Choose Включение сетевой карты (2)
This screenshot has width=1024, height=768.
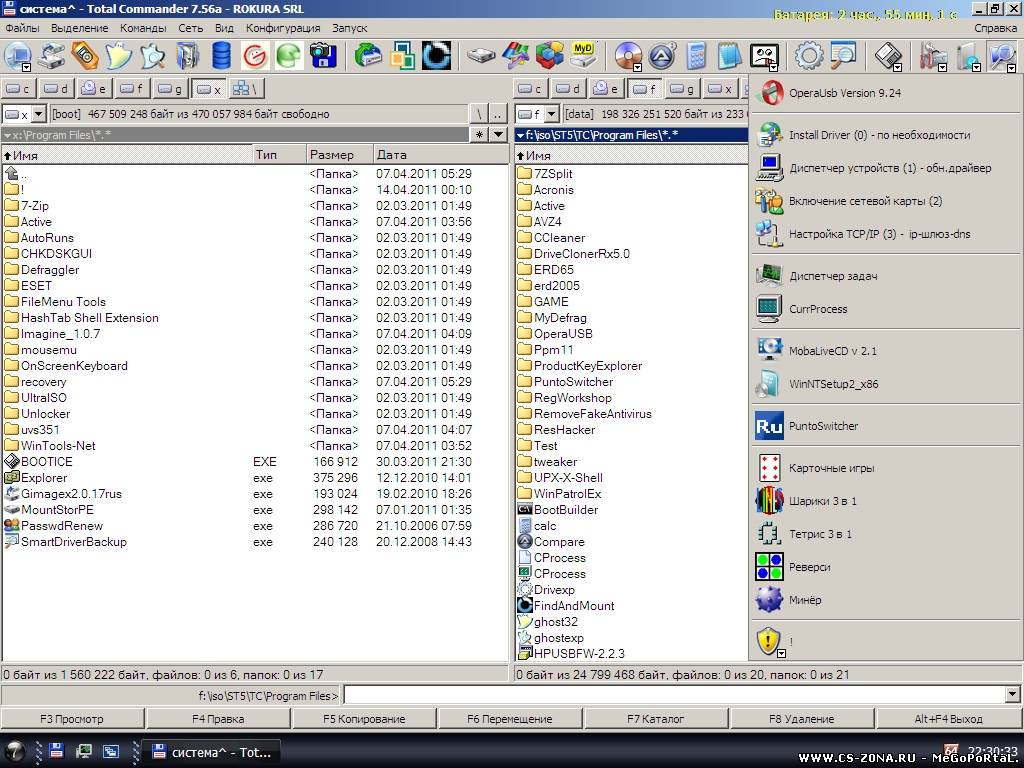tap(886, 201)
